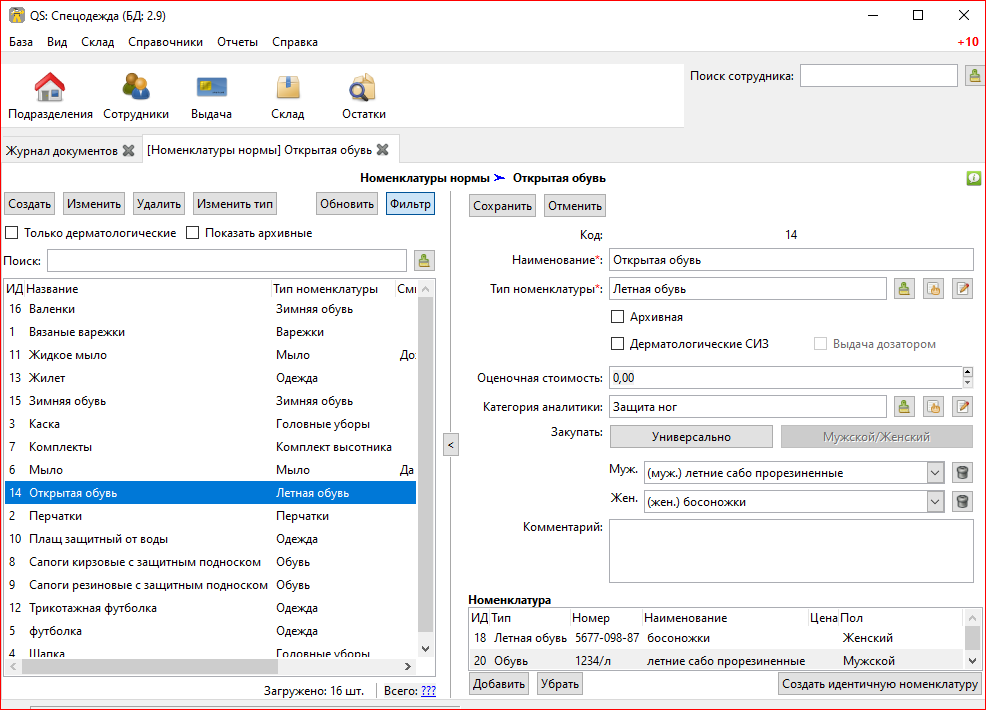Image resolution: width=986 pixels, height=710 pixels.
Task: Collapse the left panel with arrow button
Action: click(450, 445)
